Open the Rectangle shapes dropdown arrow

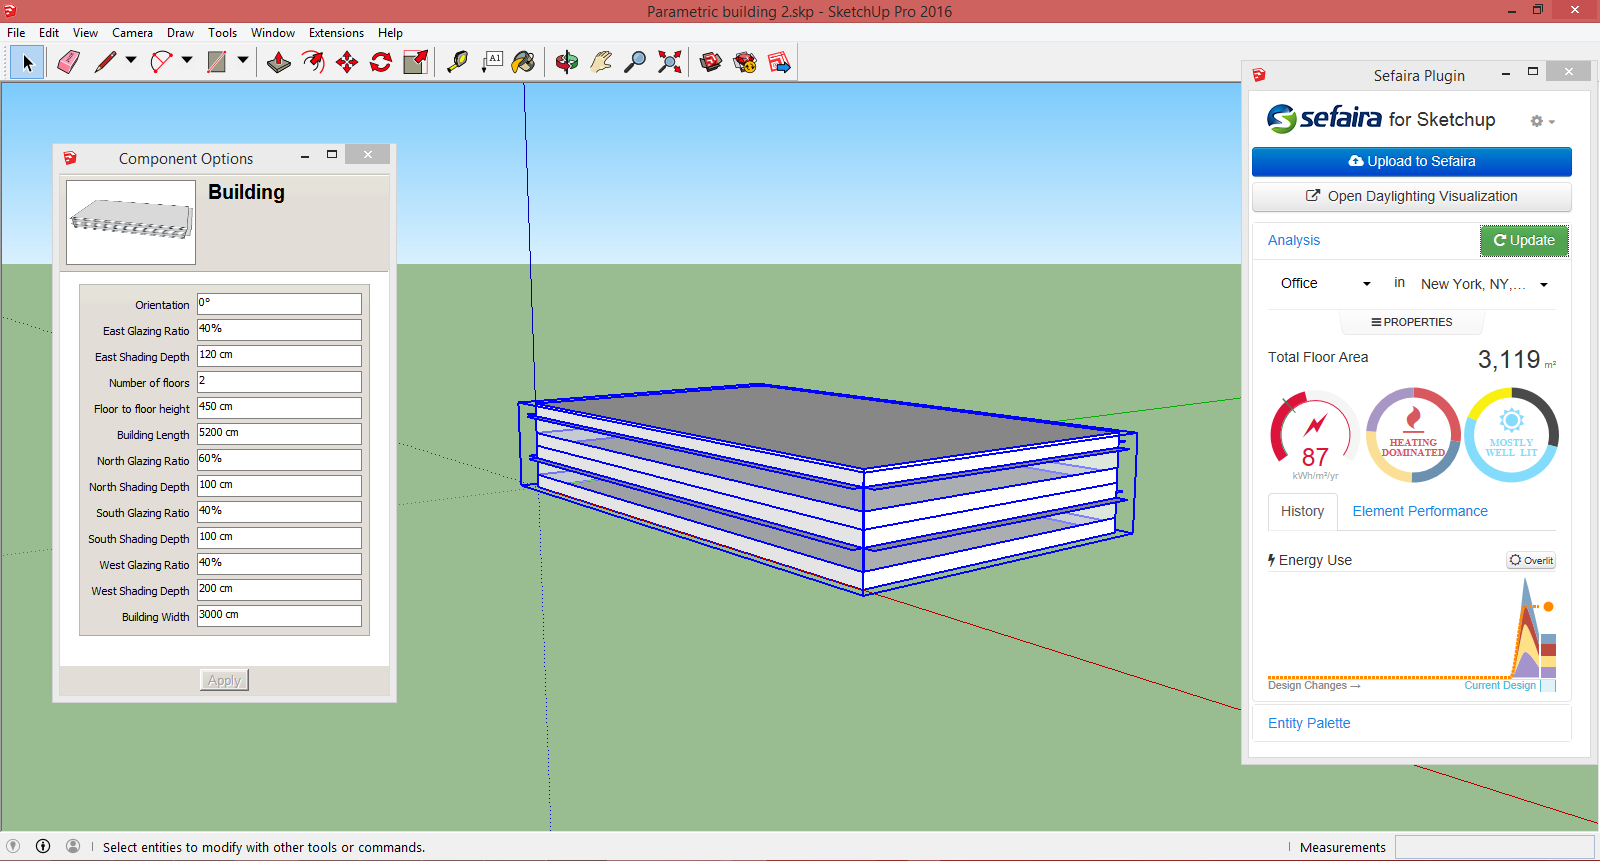pos(243,61)
